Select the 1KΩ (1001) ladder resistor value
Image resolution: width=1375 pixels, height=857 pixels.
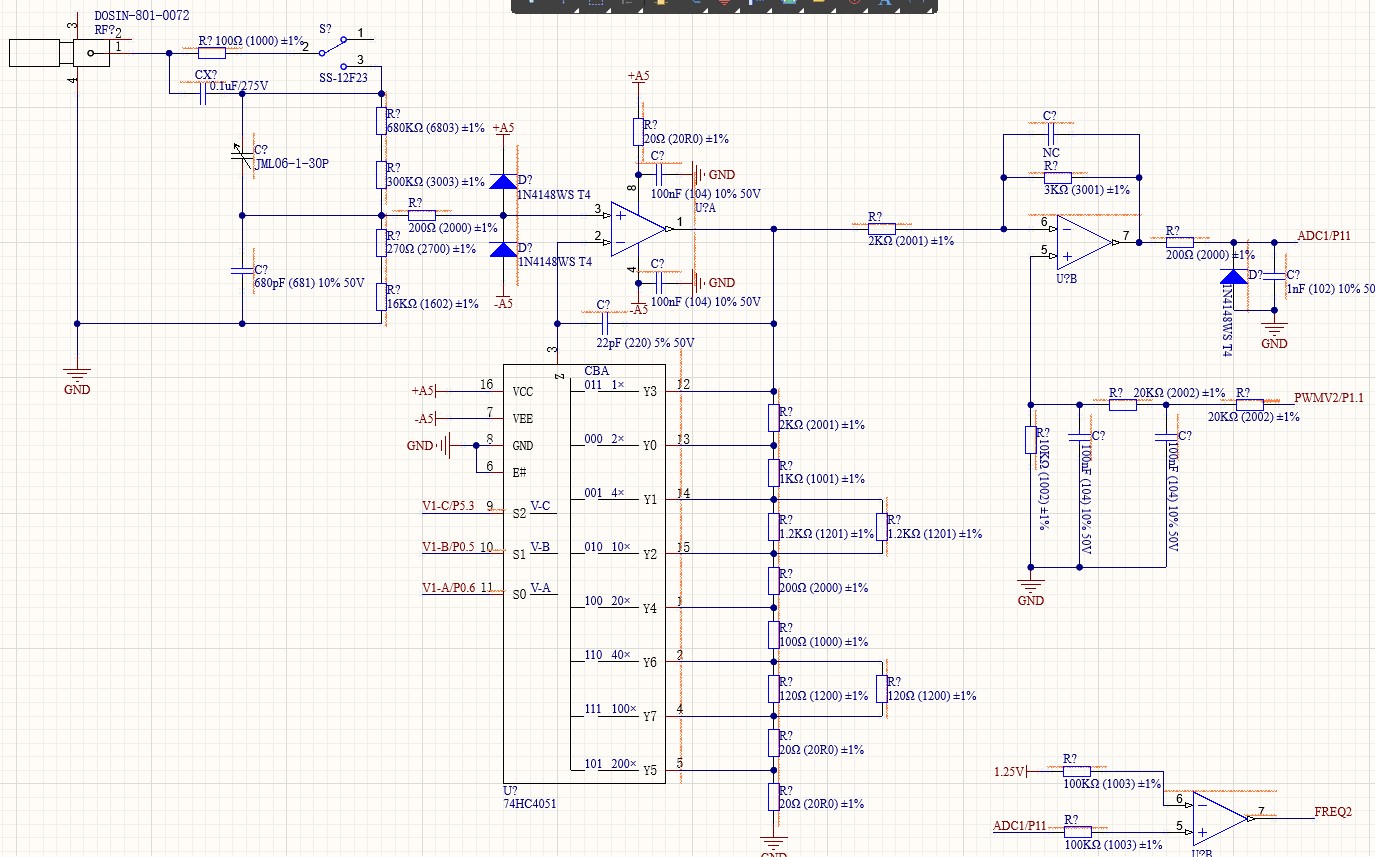pos(821,479)
